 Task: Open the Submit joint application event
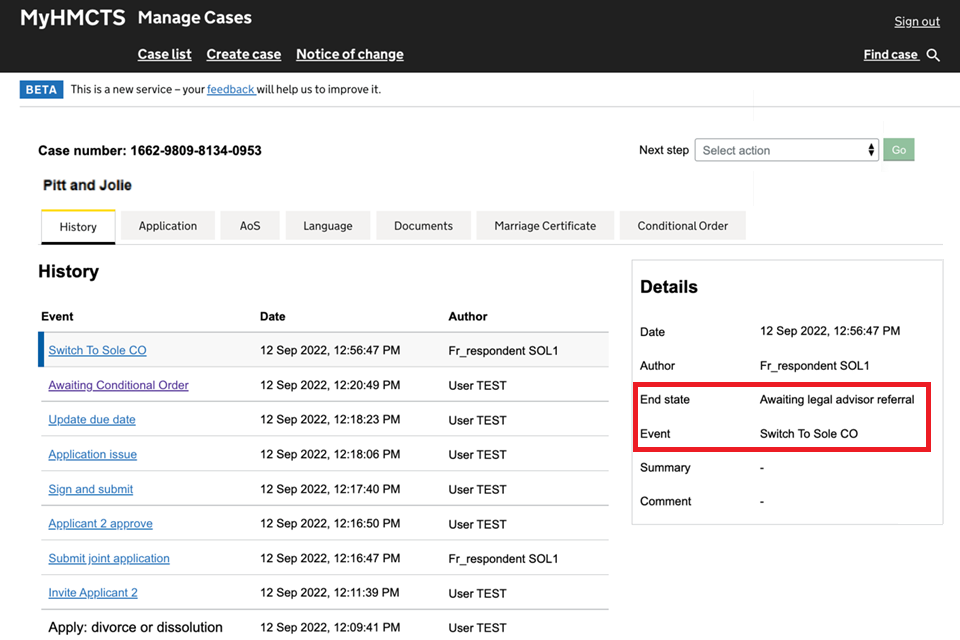109,559
